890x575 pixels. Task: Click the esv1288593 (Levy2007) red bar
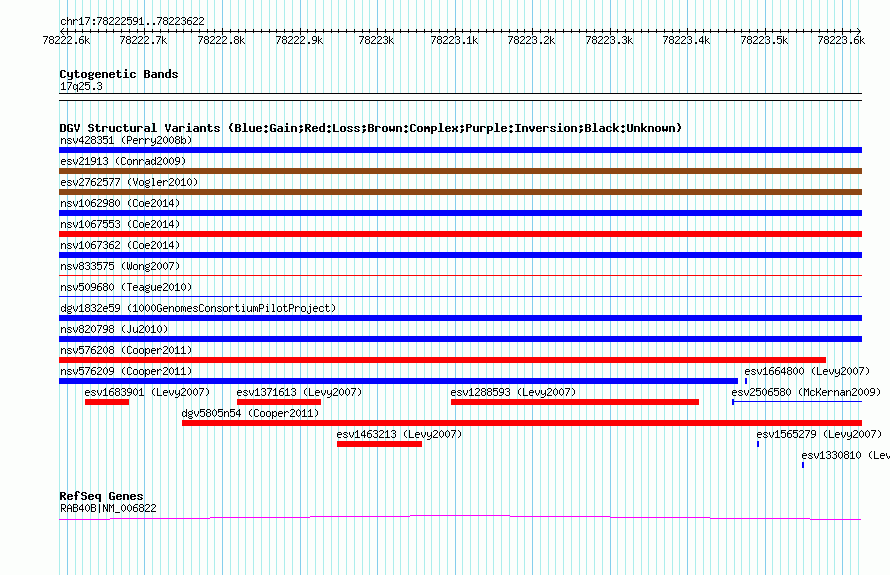575,402
